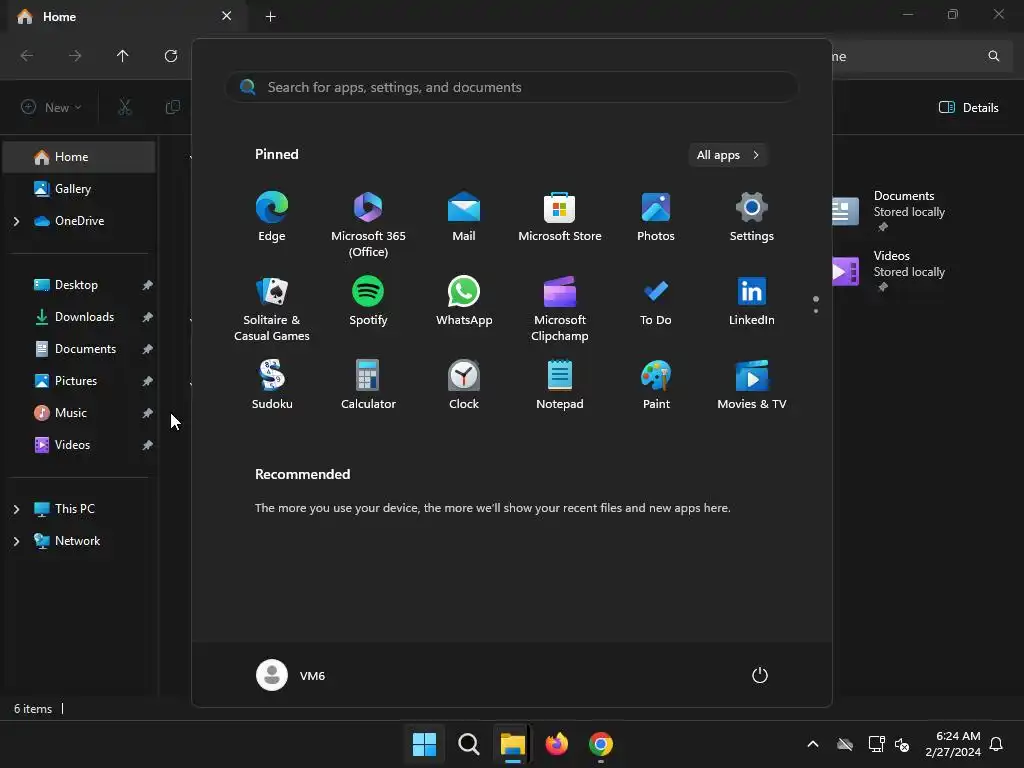This screenshot has height=768, width=1024.
Task: Open Notepad from Start menu
Action: click(560, 385)
